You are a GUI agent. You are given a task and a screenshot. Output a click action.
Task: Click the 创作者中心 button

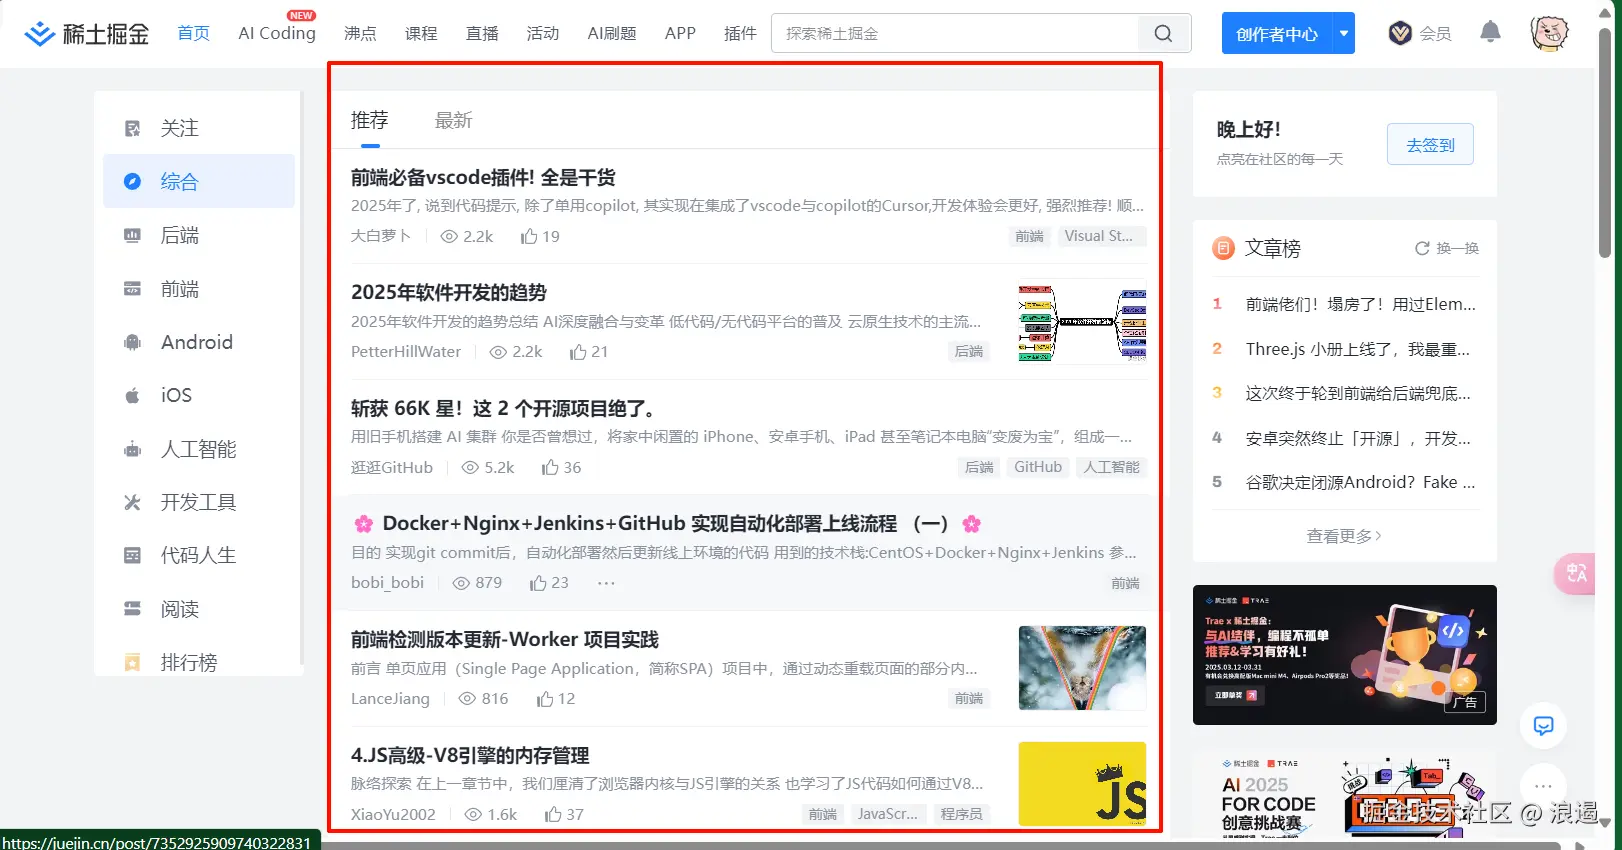[x=1277, y=34]
